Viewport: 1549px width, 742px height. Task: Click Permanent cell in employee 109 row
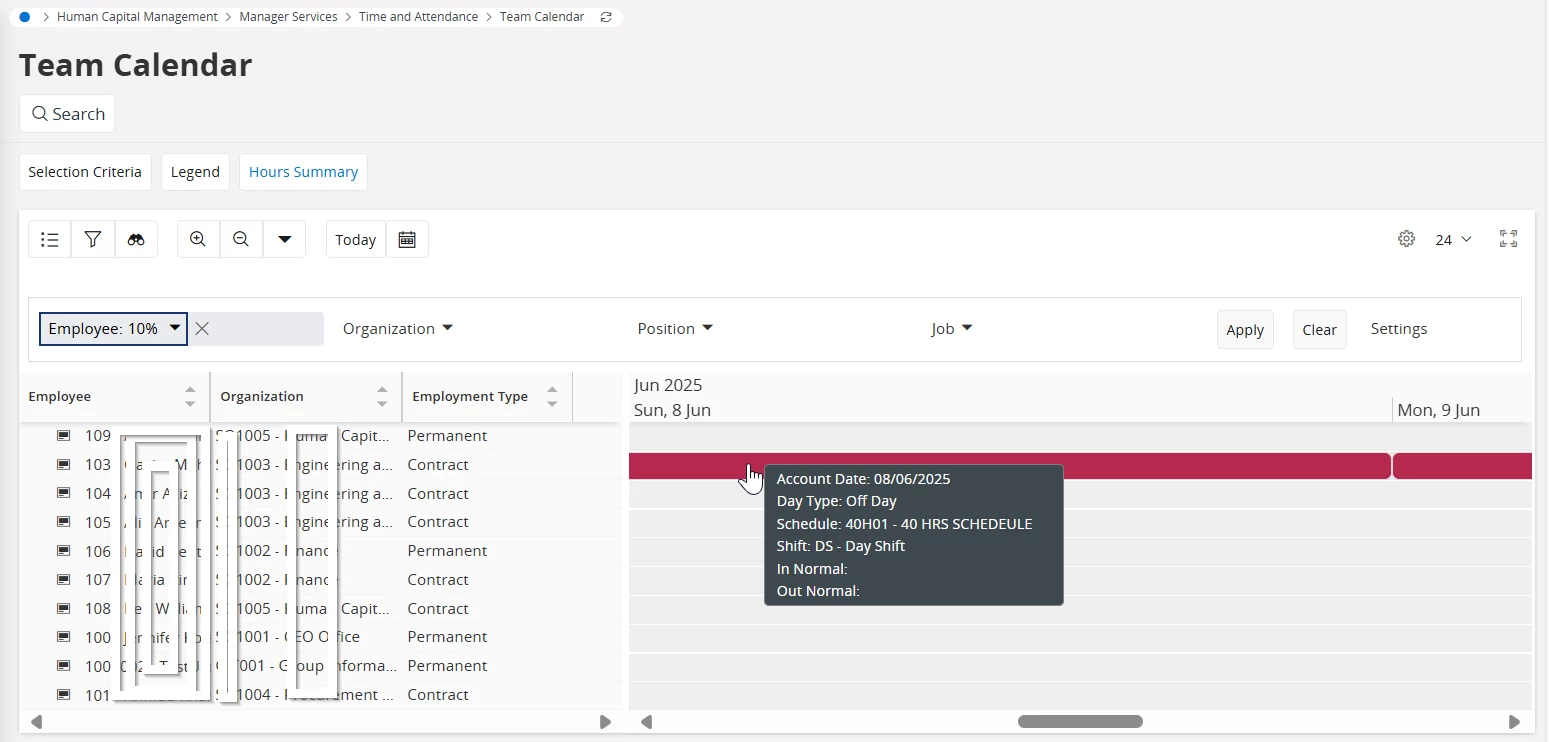click(448, 436)
